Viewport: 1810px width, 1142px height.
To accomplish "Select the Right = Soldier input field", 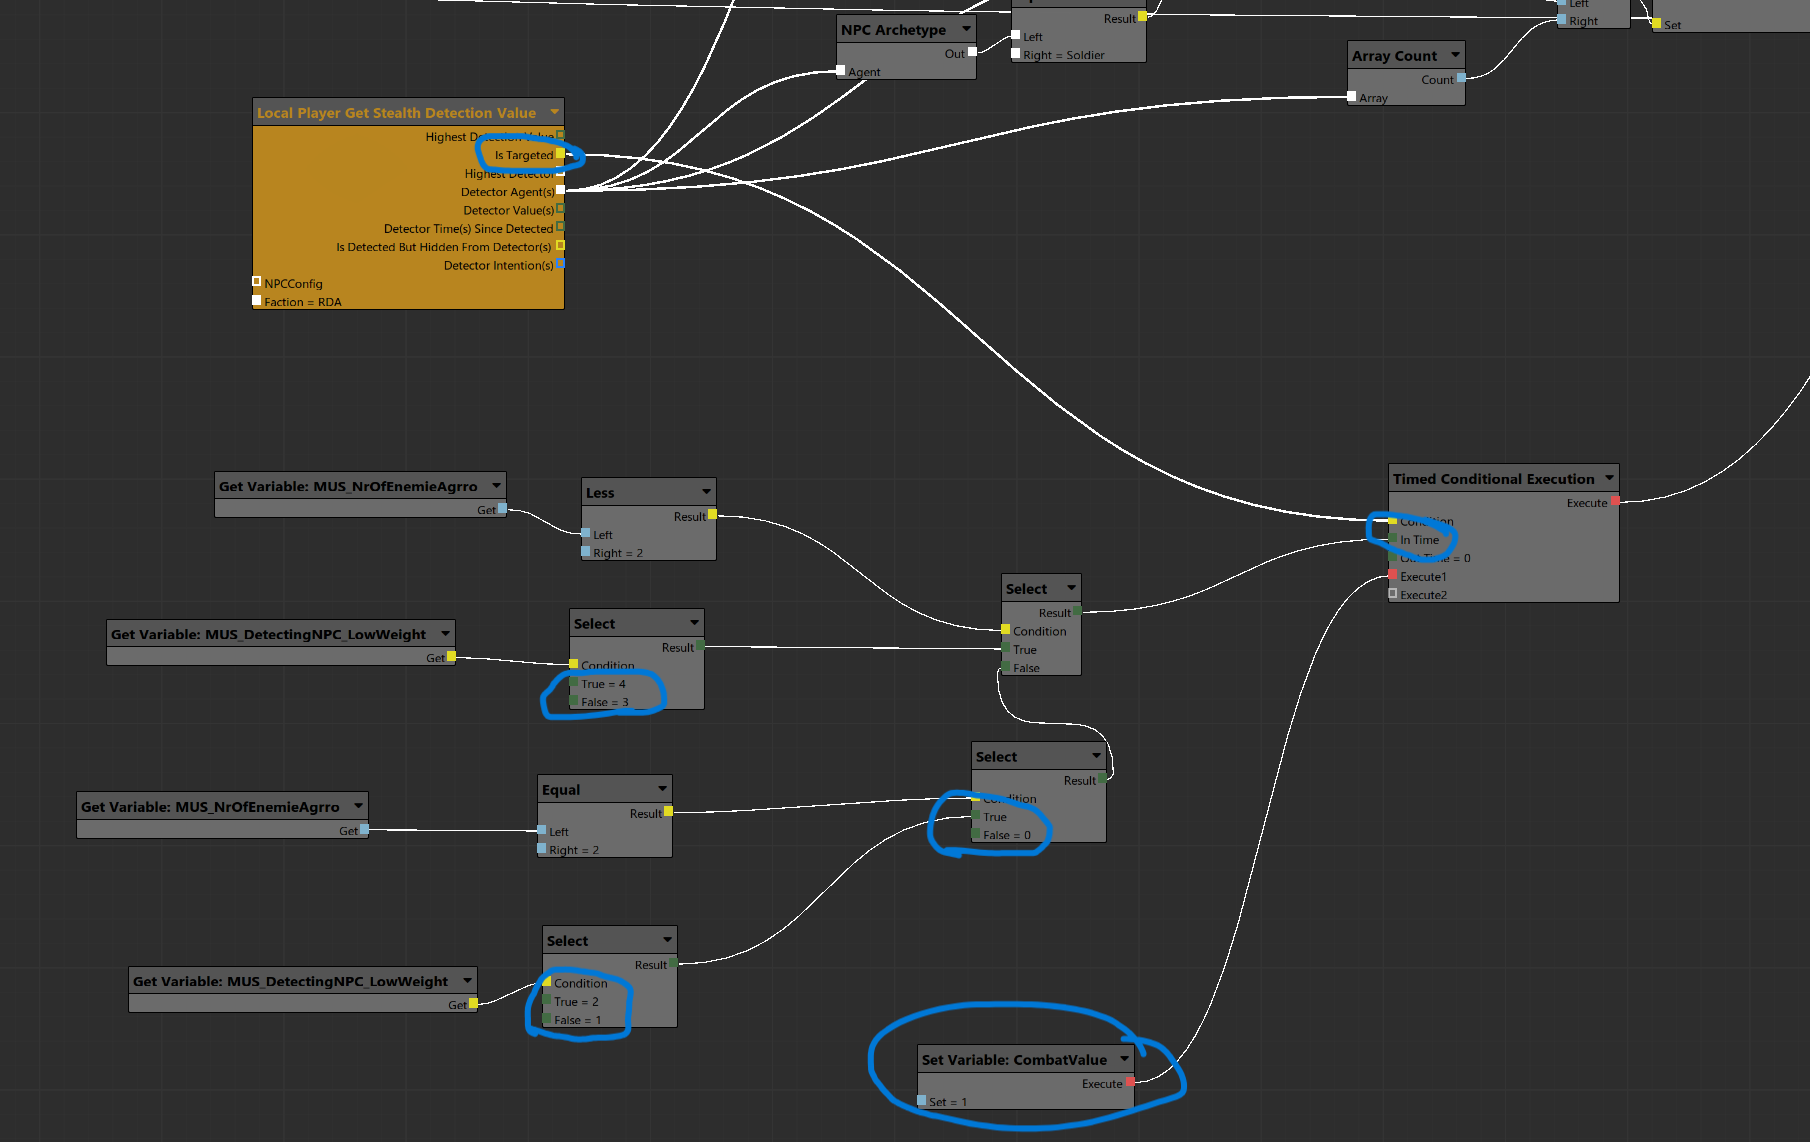I will click(1063, 55).
